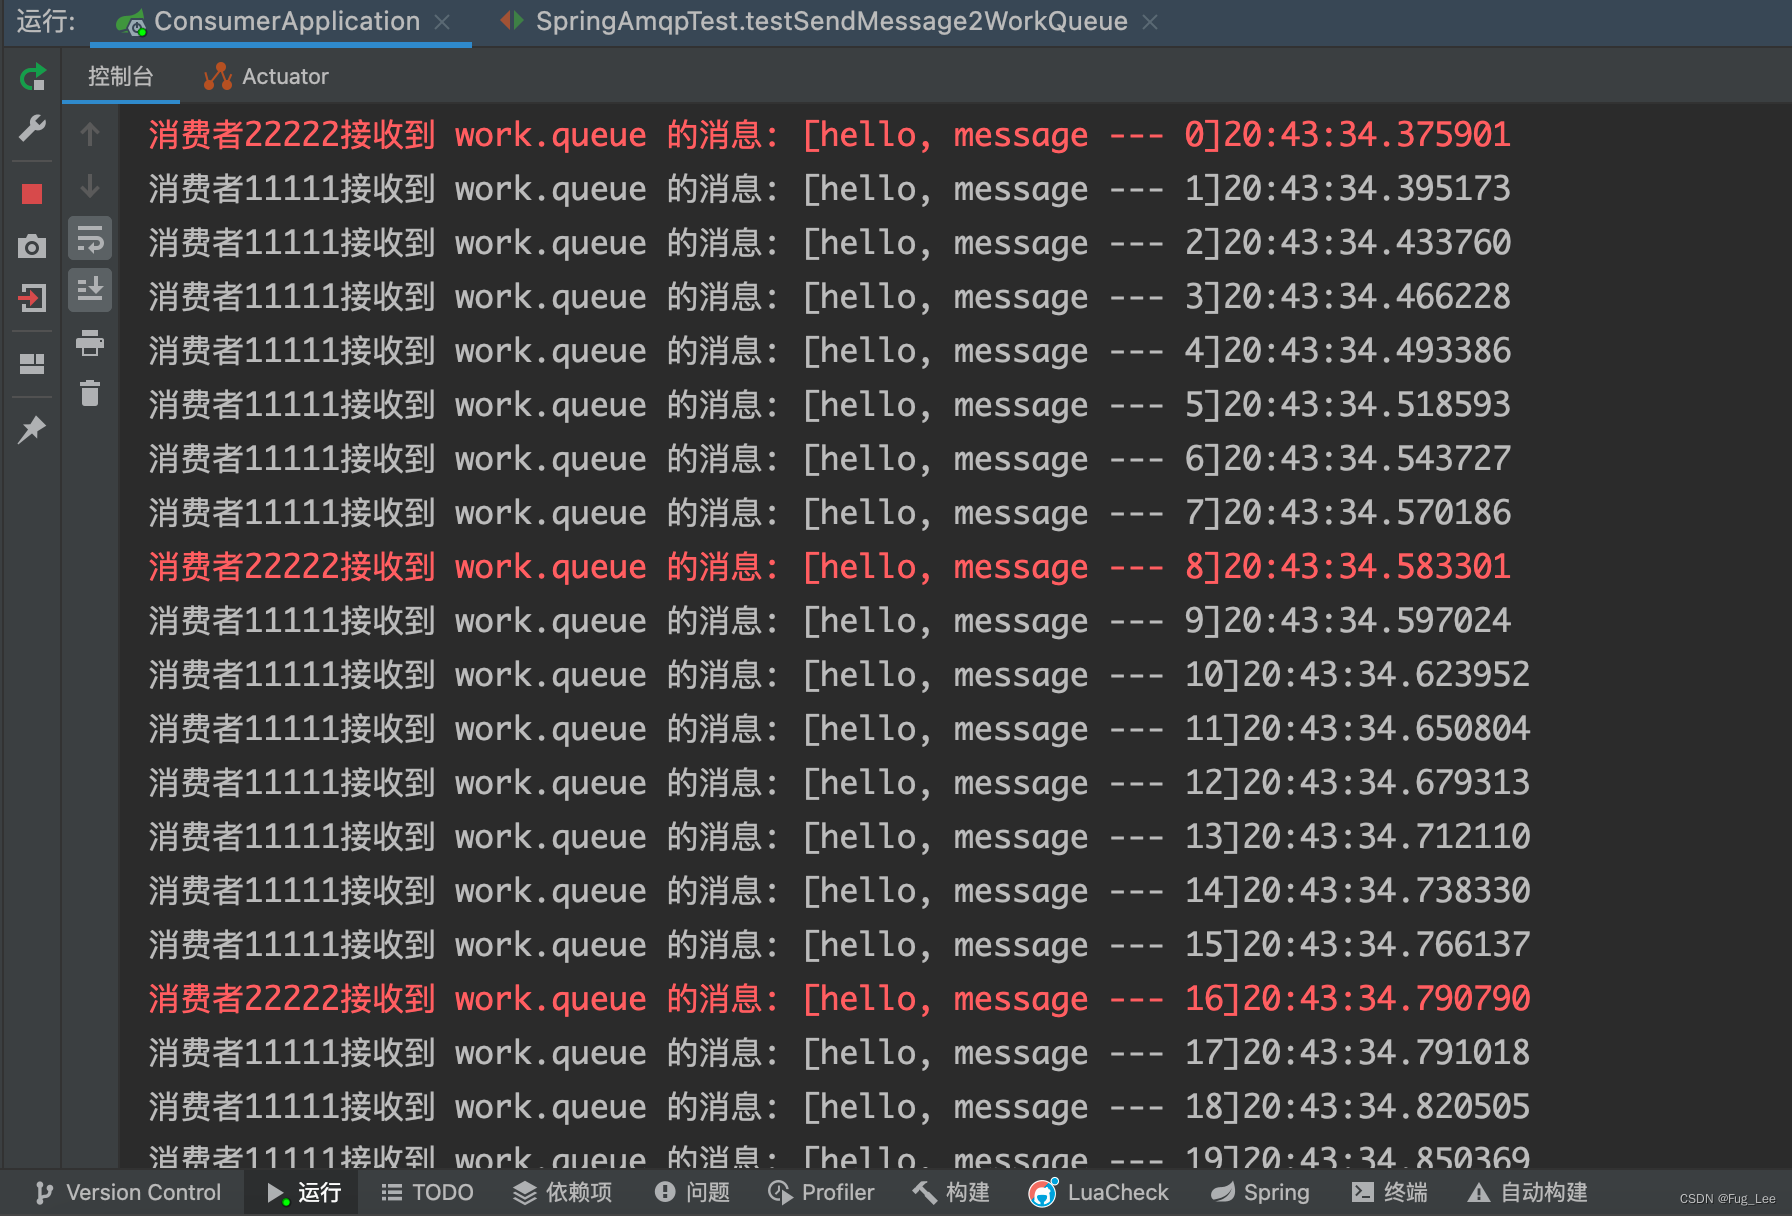
Task: Click the down arrow stack trace icon
Action: coord(90,186)
